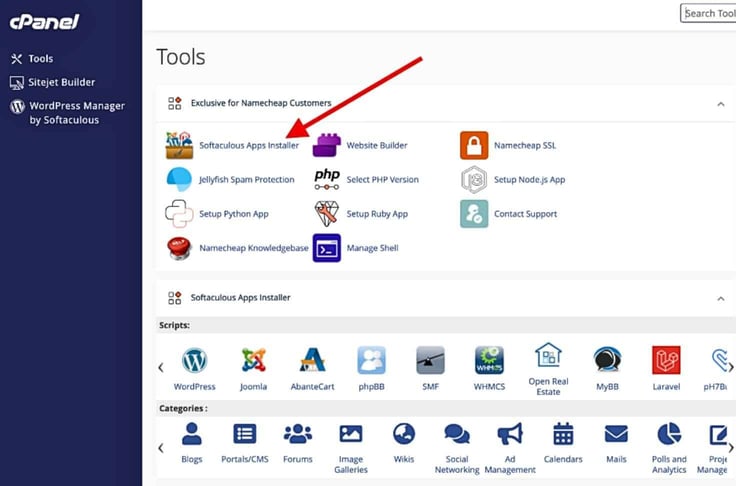The image size is (736, 486).
Task: Open the Calendars category icon
Action: pyautogui.click(x=563, y=433)
